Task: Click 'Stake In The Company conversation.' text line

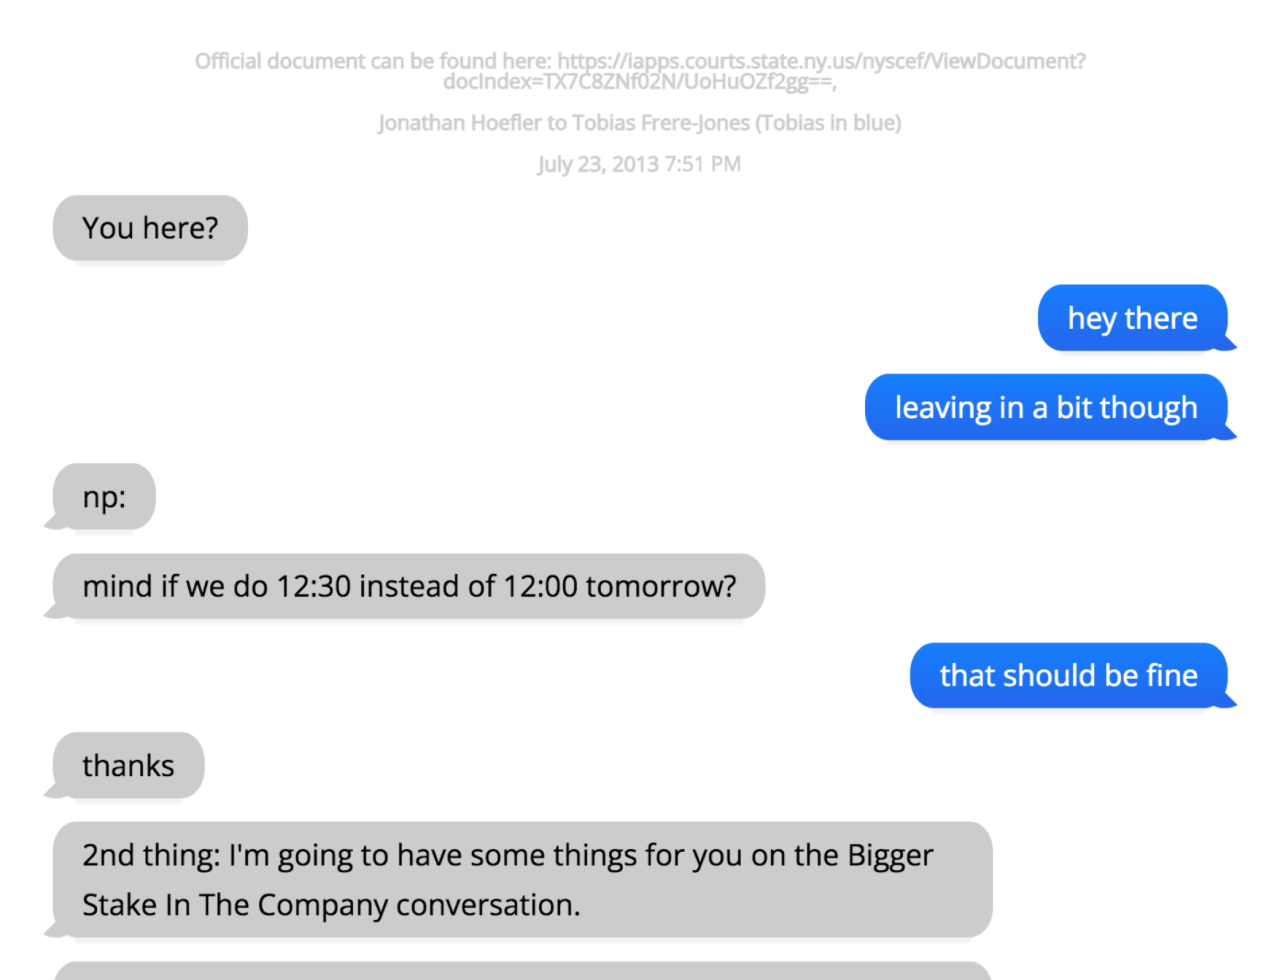Action: pos(331,905)
